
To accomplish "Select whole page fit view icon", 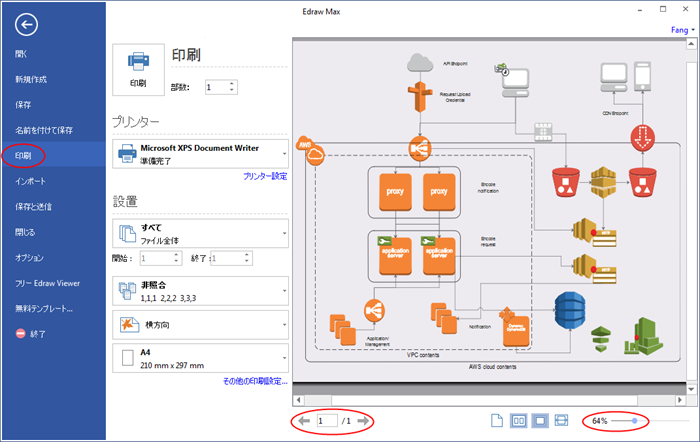I will pos(540,421).
